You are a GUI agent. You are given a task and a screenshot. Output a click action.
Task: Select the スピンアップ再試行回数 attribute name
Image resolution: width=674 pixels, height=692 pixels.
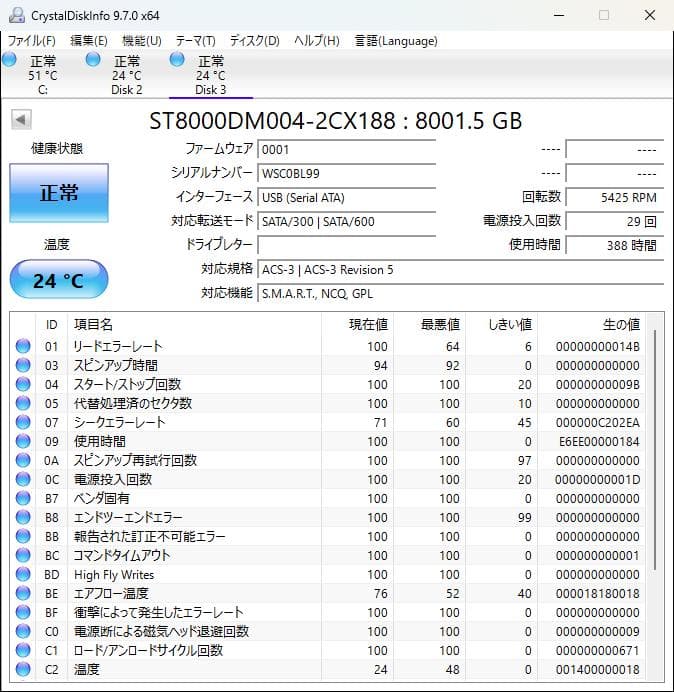coord(135,460)
